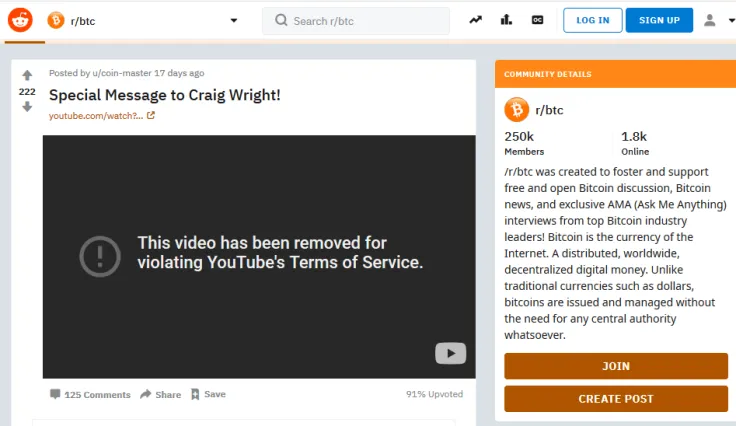Click the r/btc Bitcoin icon in sidebar
Viewport: 736px width, 426px height.
[516, 110]
